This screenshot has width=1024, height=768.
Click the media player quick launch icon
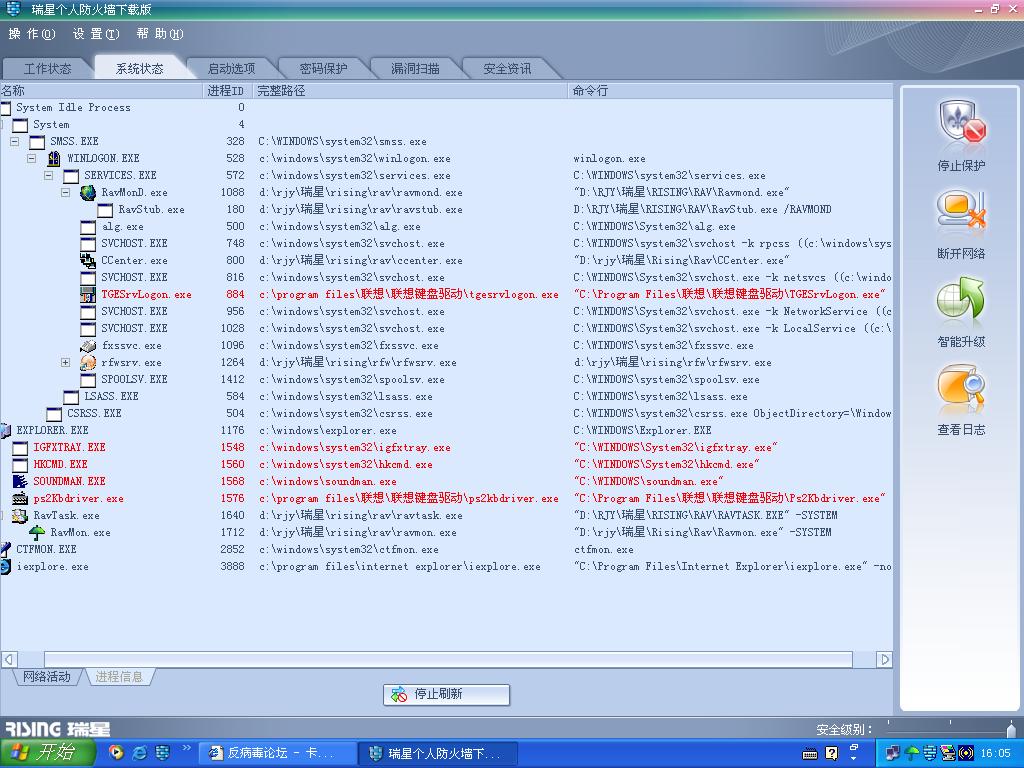point(116,752)
